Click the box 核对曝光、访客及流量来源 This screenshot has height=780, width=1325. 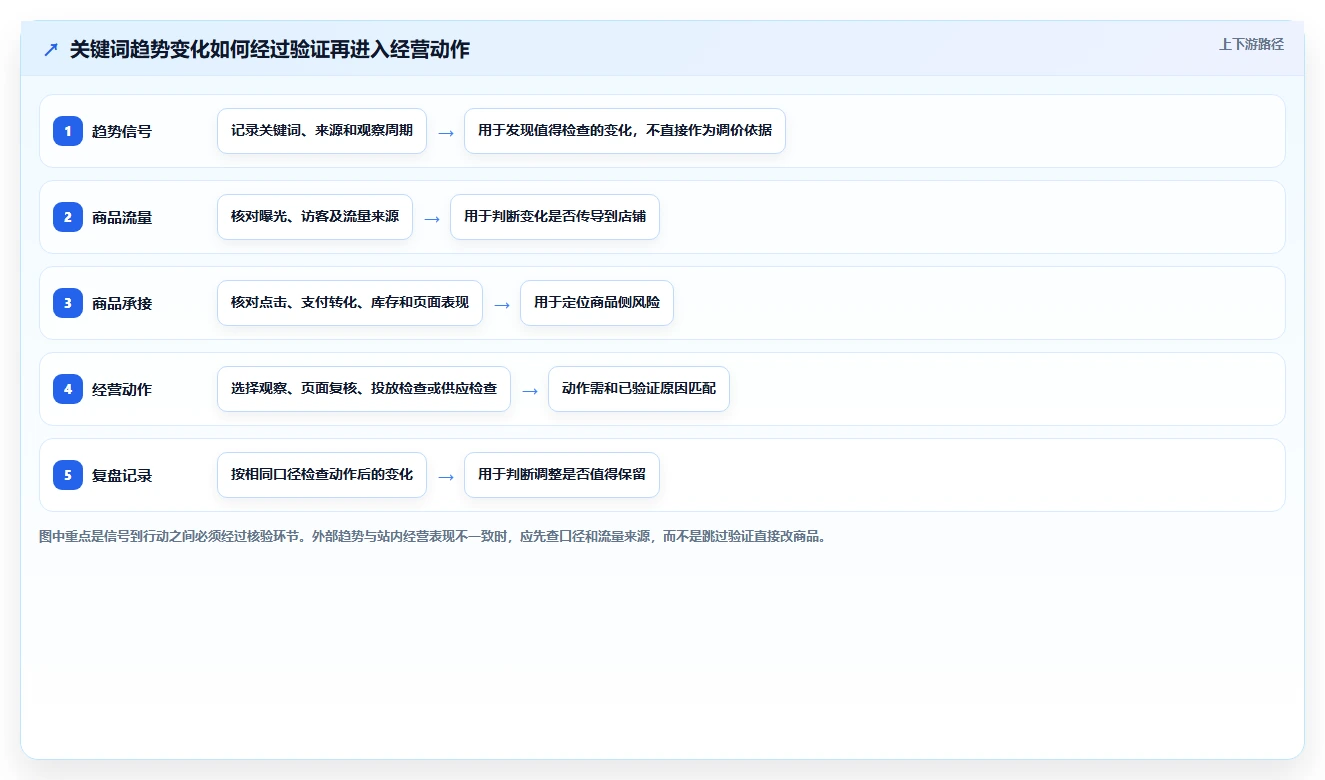pos(315,217)
